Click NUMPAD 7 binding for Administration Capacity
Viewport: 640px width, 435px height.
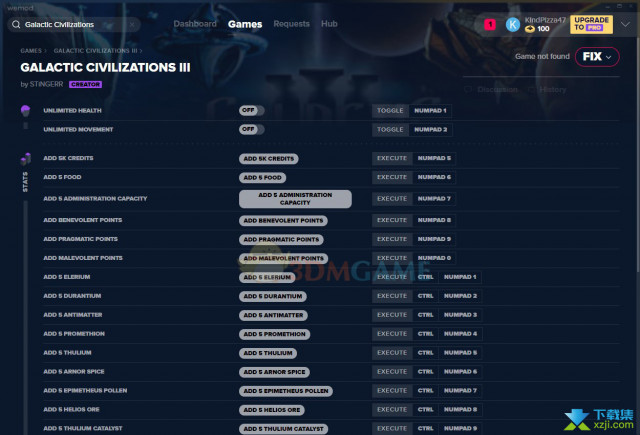pos(434,199)
